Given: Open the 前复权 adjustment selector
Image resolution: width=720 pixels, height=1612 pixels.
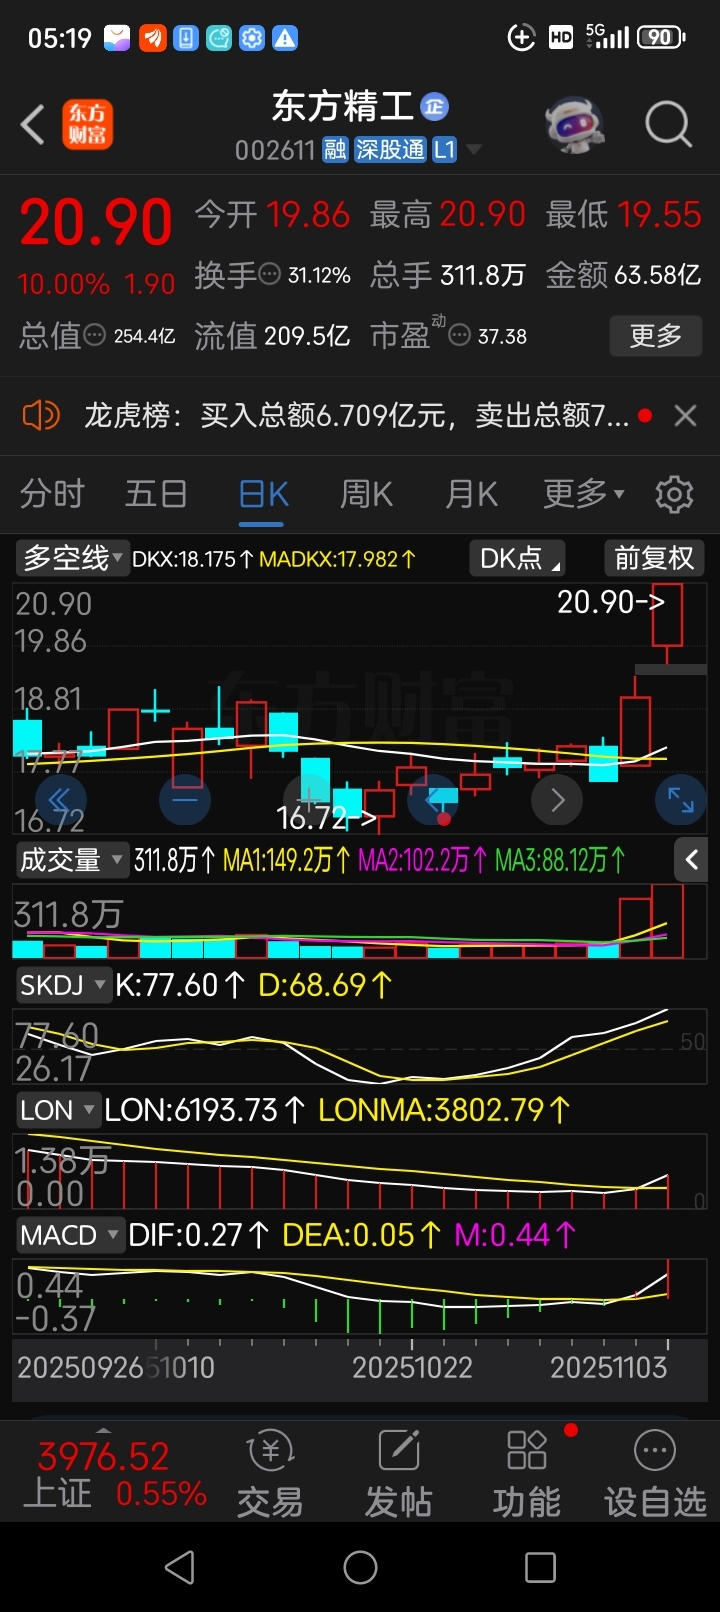Looking at the screenshot, I should [654, 558].
